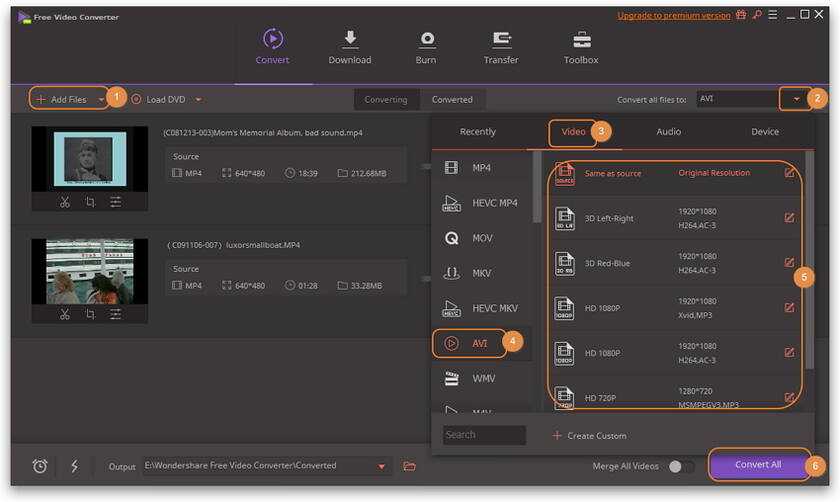The width and height of the screenshot is (840, 502).
Task: Switch to the Video tab
Action: (x=573, y=132)
